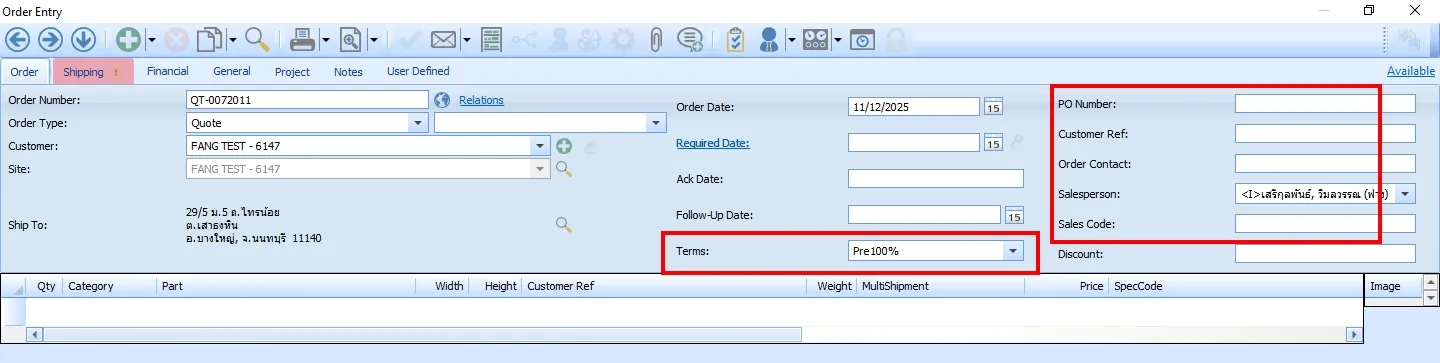Image resolution: width=1440 pixels, height=363 pixels.
Task: Expand the add-new dropdown arrow in toolbar
Action: click(x=152, y=41)
